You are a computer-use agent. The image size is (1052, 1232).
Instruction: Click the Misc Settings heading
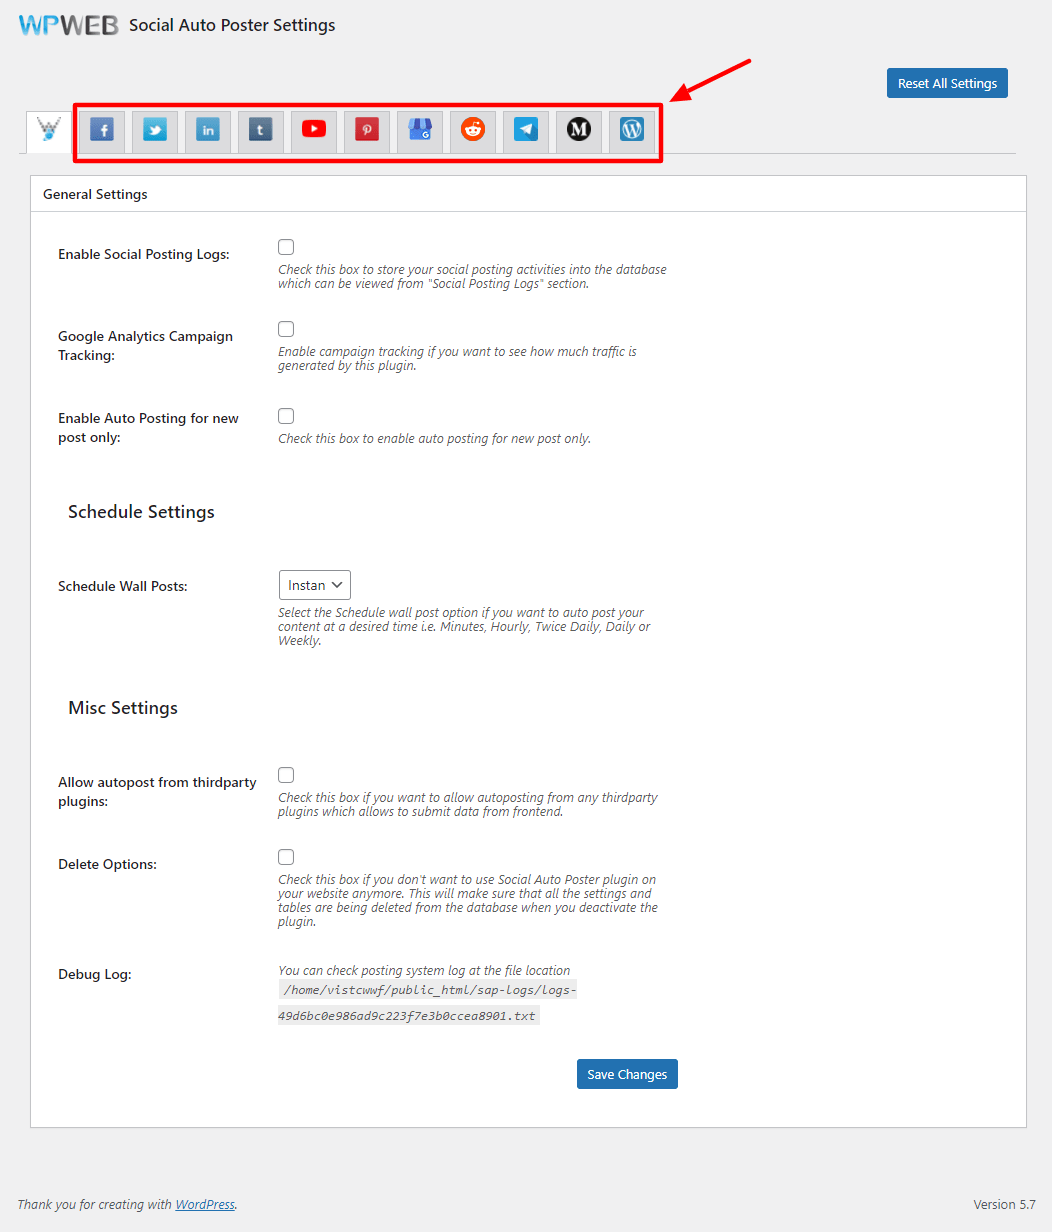pyautogui.click(x=123, y=708)
